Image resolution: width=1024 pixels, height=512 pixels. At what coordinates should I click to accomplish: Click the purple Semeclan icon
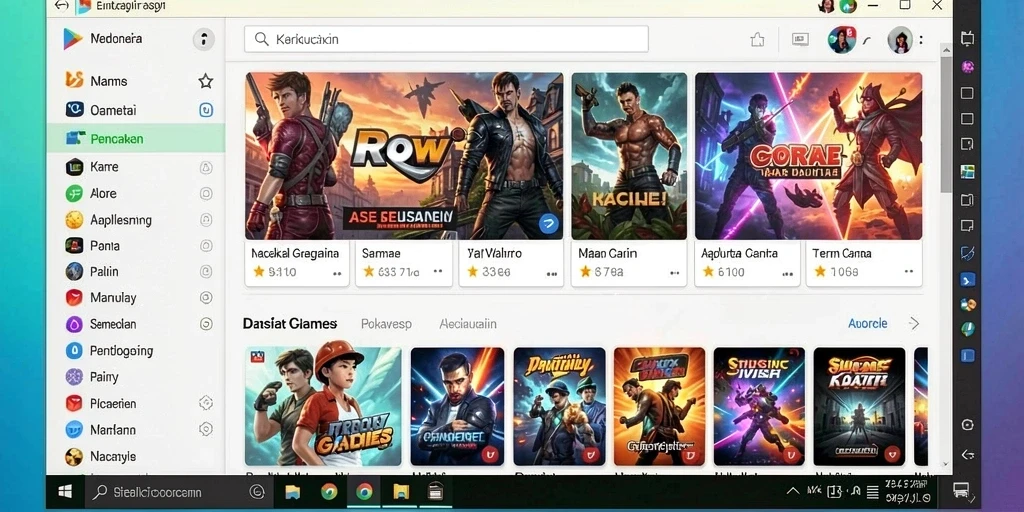coord(74,324)
